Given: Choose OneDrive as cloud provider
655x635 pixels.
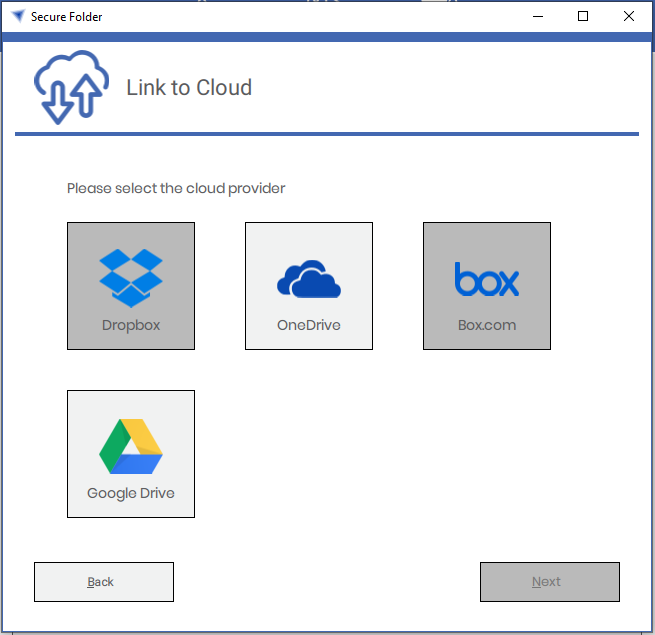Looking at the screenshot, I should tap(309, 286).
